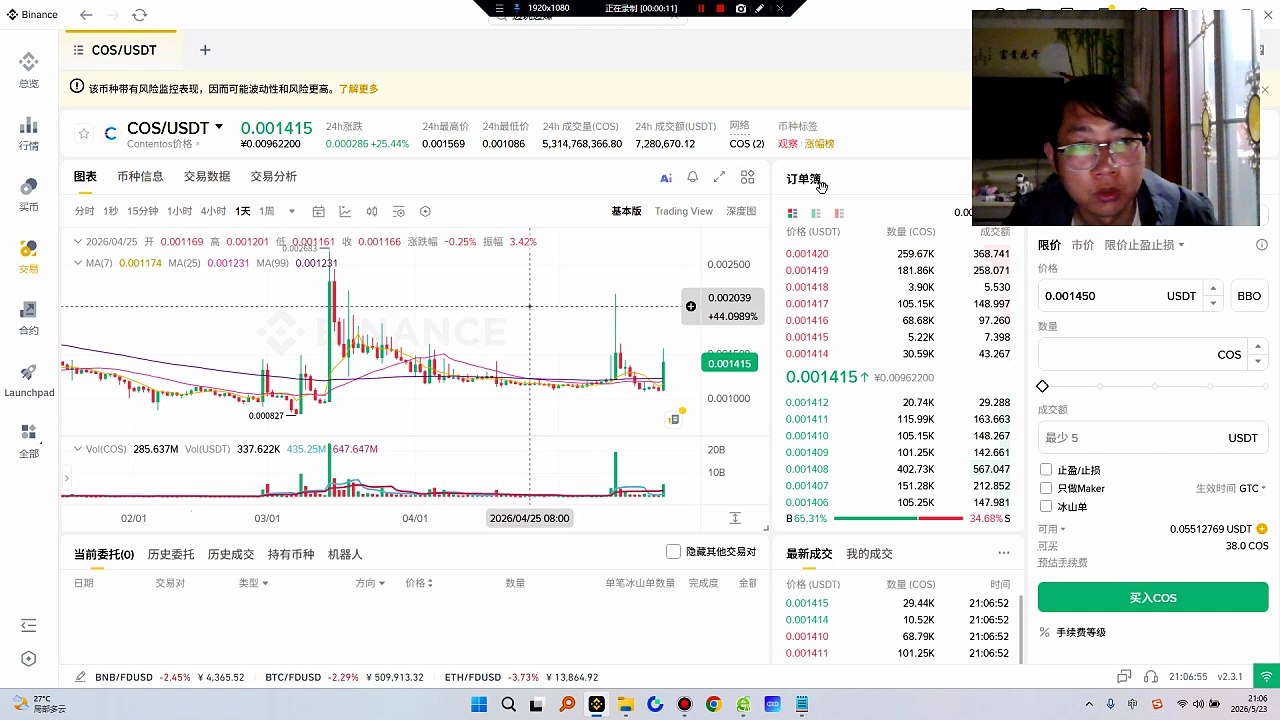Open the calendar date-range icon in the chart toolbar
The height and width of the screenshot is (720, 1280).
tap(318, 211)
